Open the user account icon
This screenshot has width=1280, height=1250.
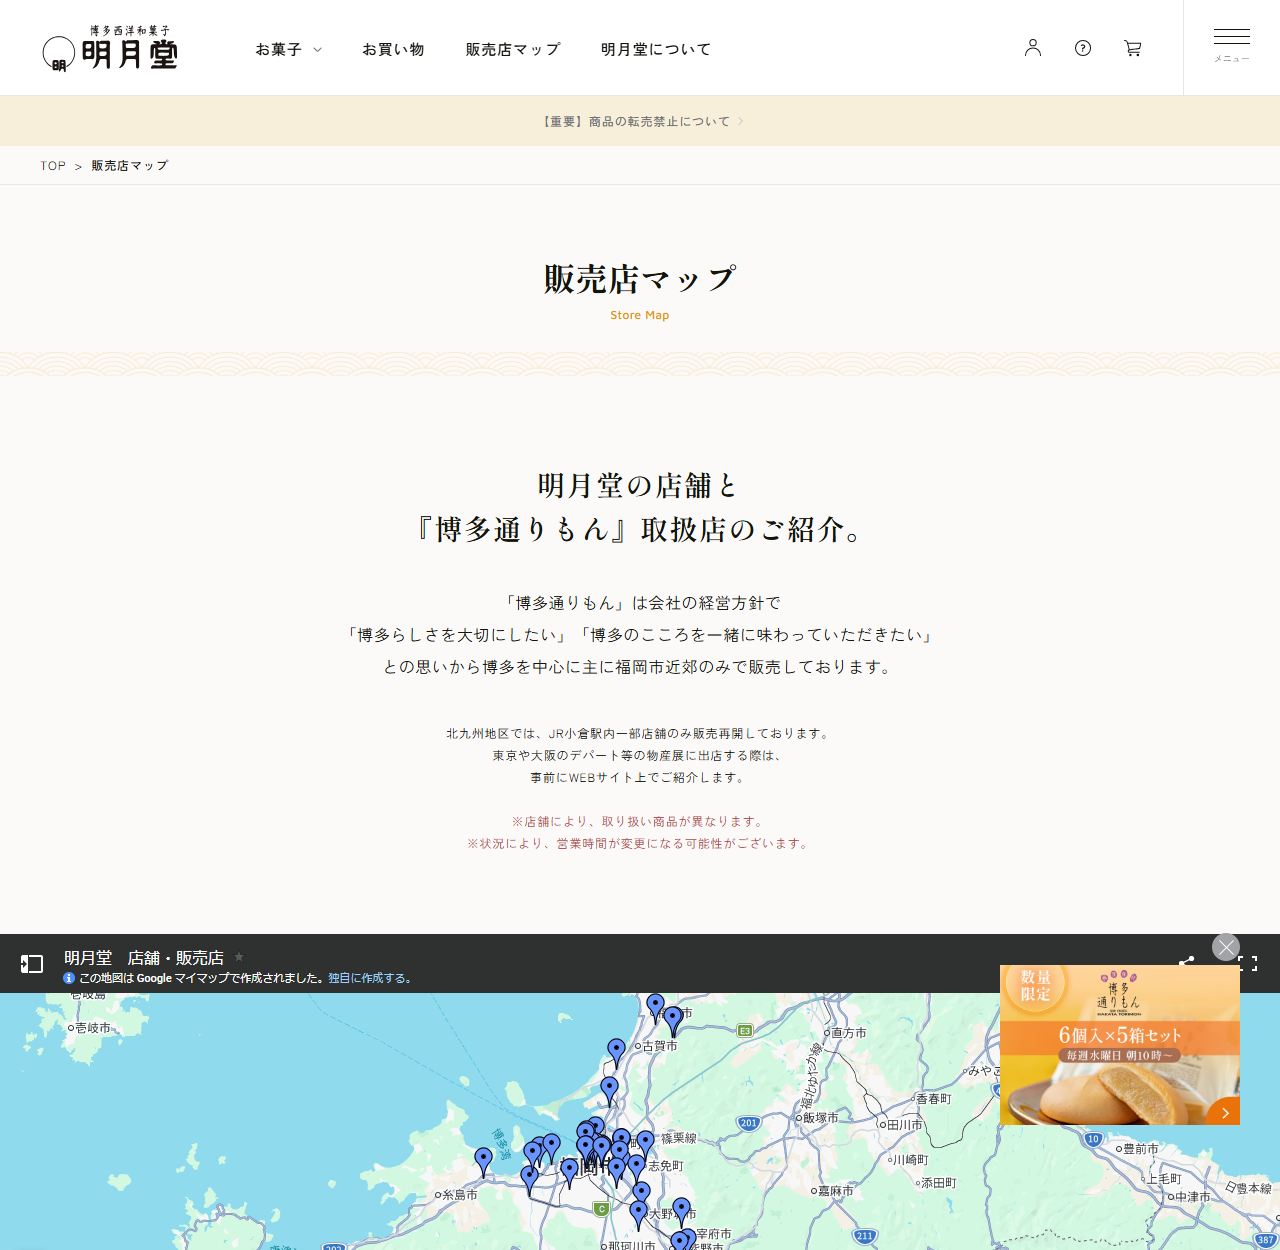tap(1033, 48)
